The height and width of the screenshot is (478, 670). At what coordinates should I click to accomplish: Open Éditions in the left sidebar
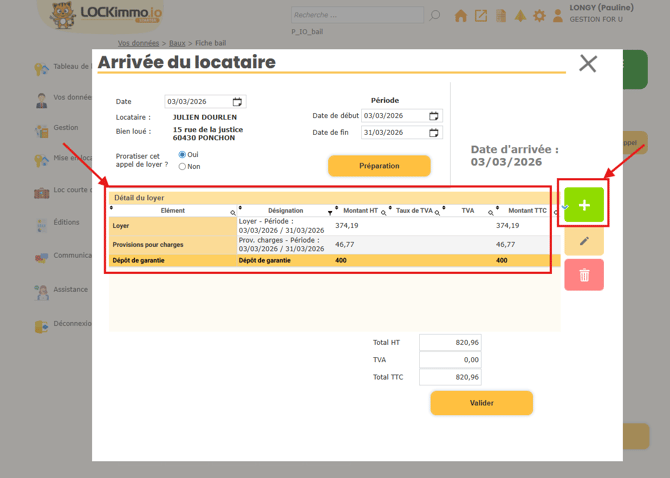coord(66,222)
